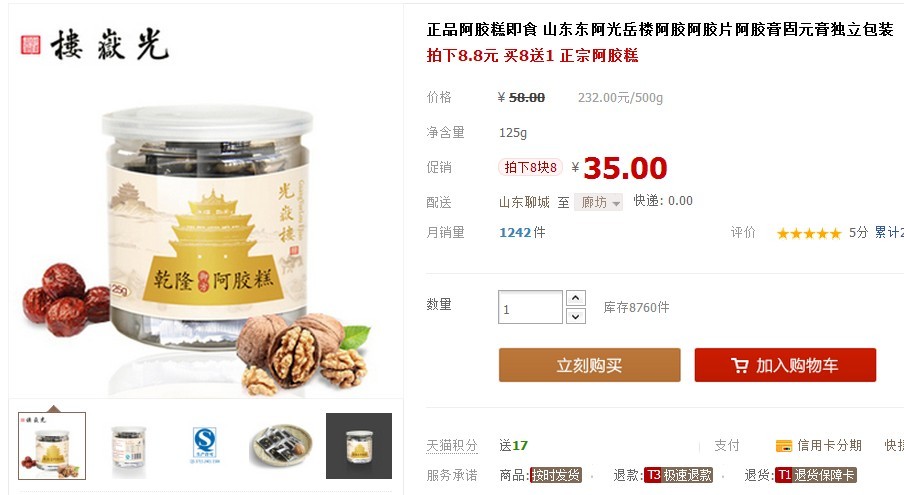This screenshot has height=495, width=904.
Task: Select the second thumbnail showing jar label
Action: (129, 446)
